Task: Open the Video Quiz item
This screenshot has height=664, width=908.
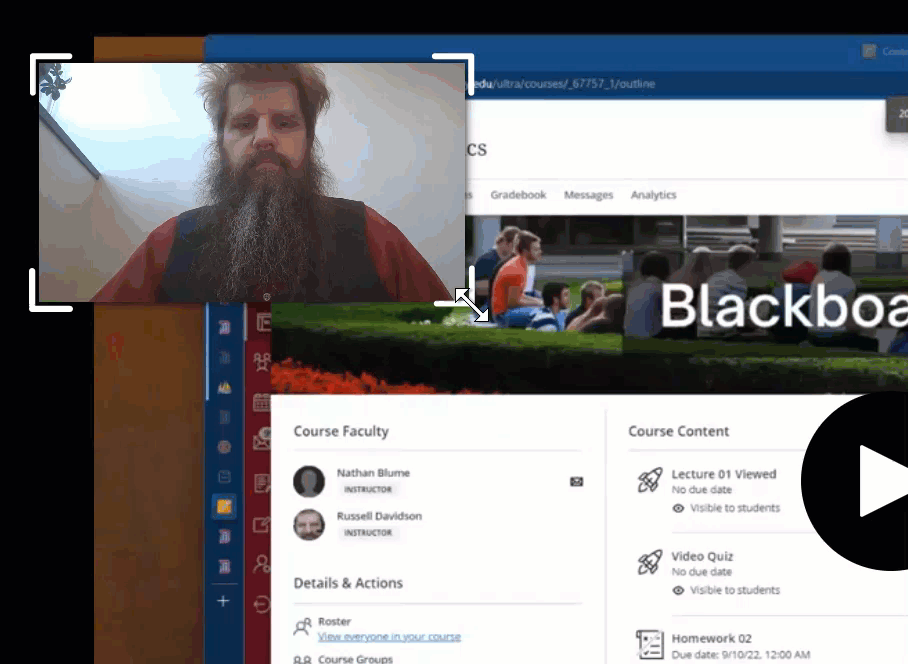Action: 702,556
